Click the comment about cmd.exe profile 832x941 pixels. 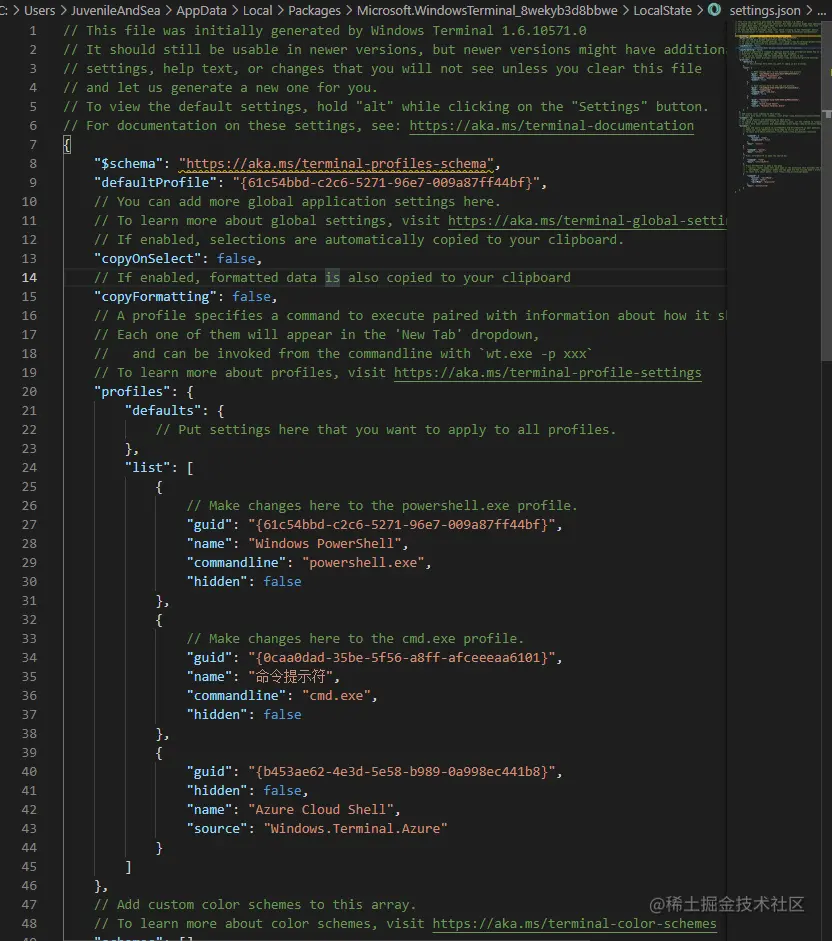[x=355, y=639]
